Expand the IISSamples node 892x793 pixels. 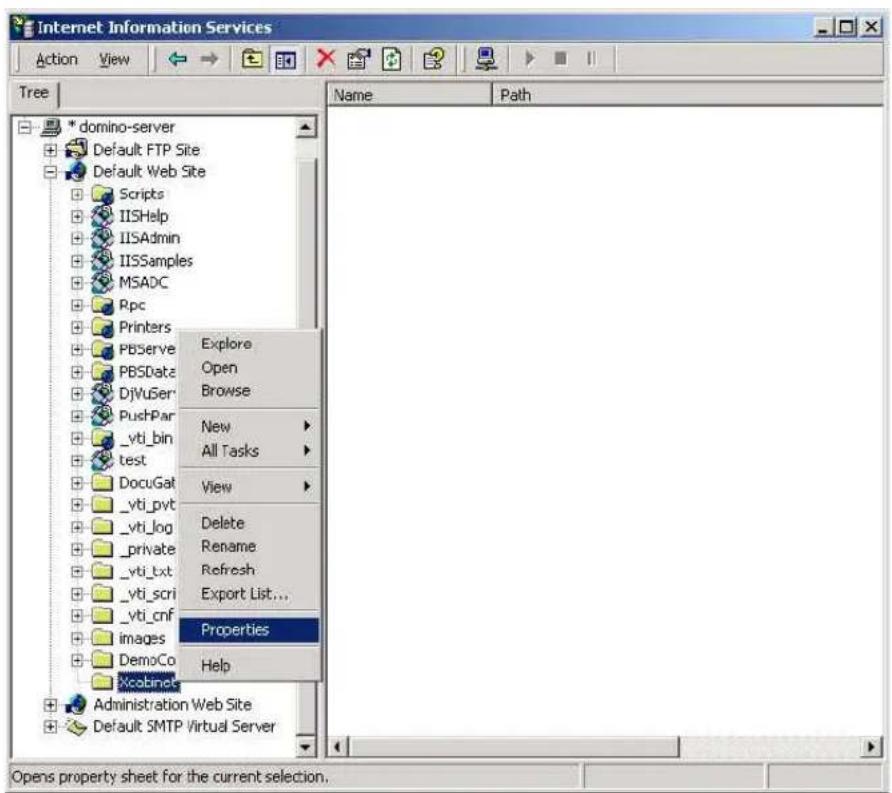pyautogui.click(x=77, y=261)
